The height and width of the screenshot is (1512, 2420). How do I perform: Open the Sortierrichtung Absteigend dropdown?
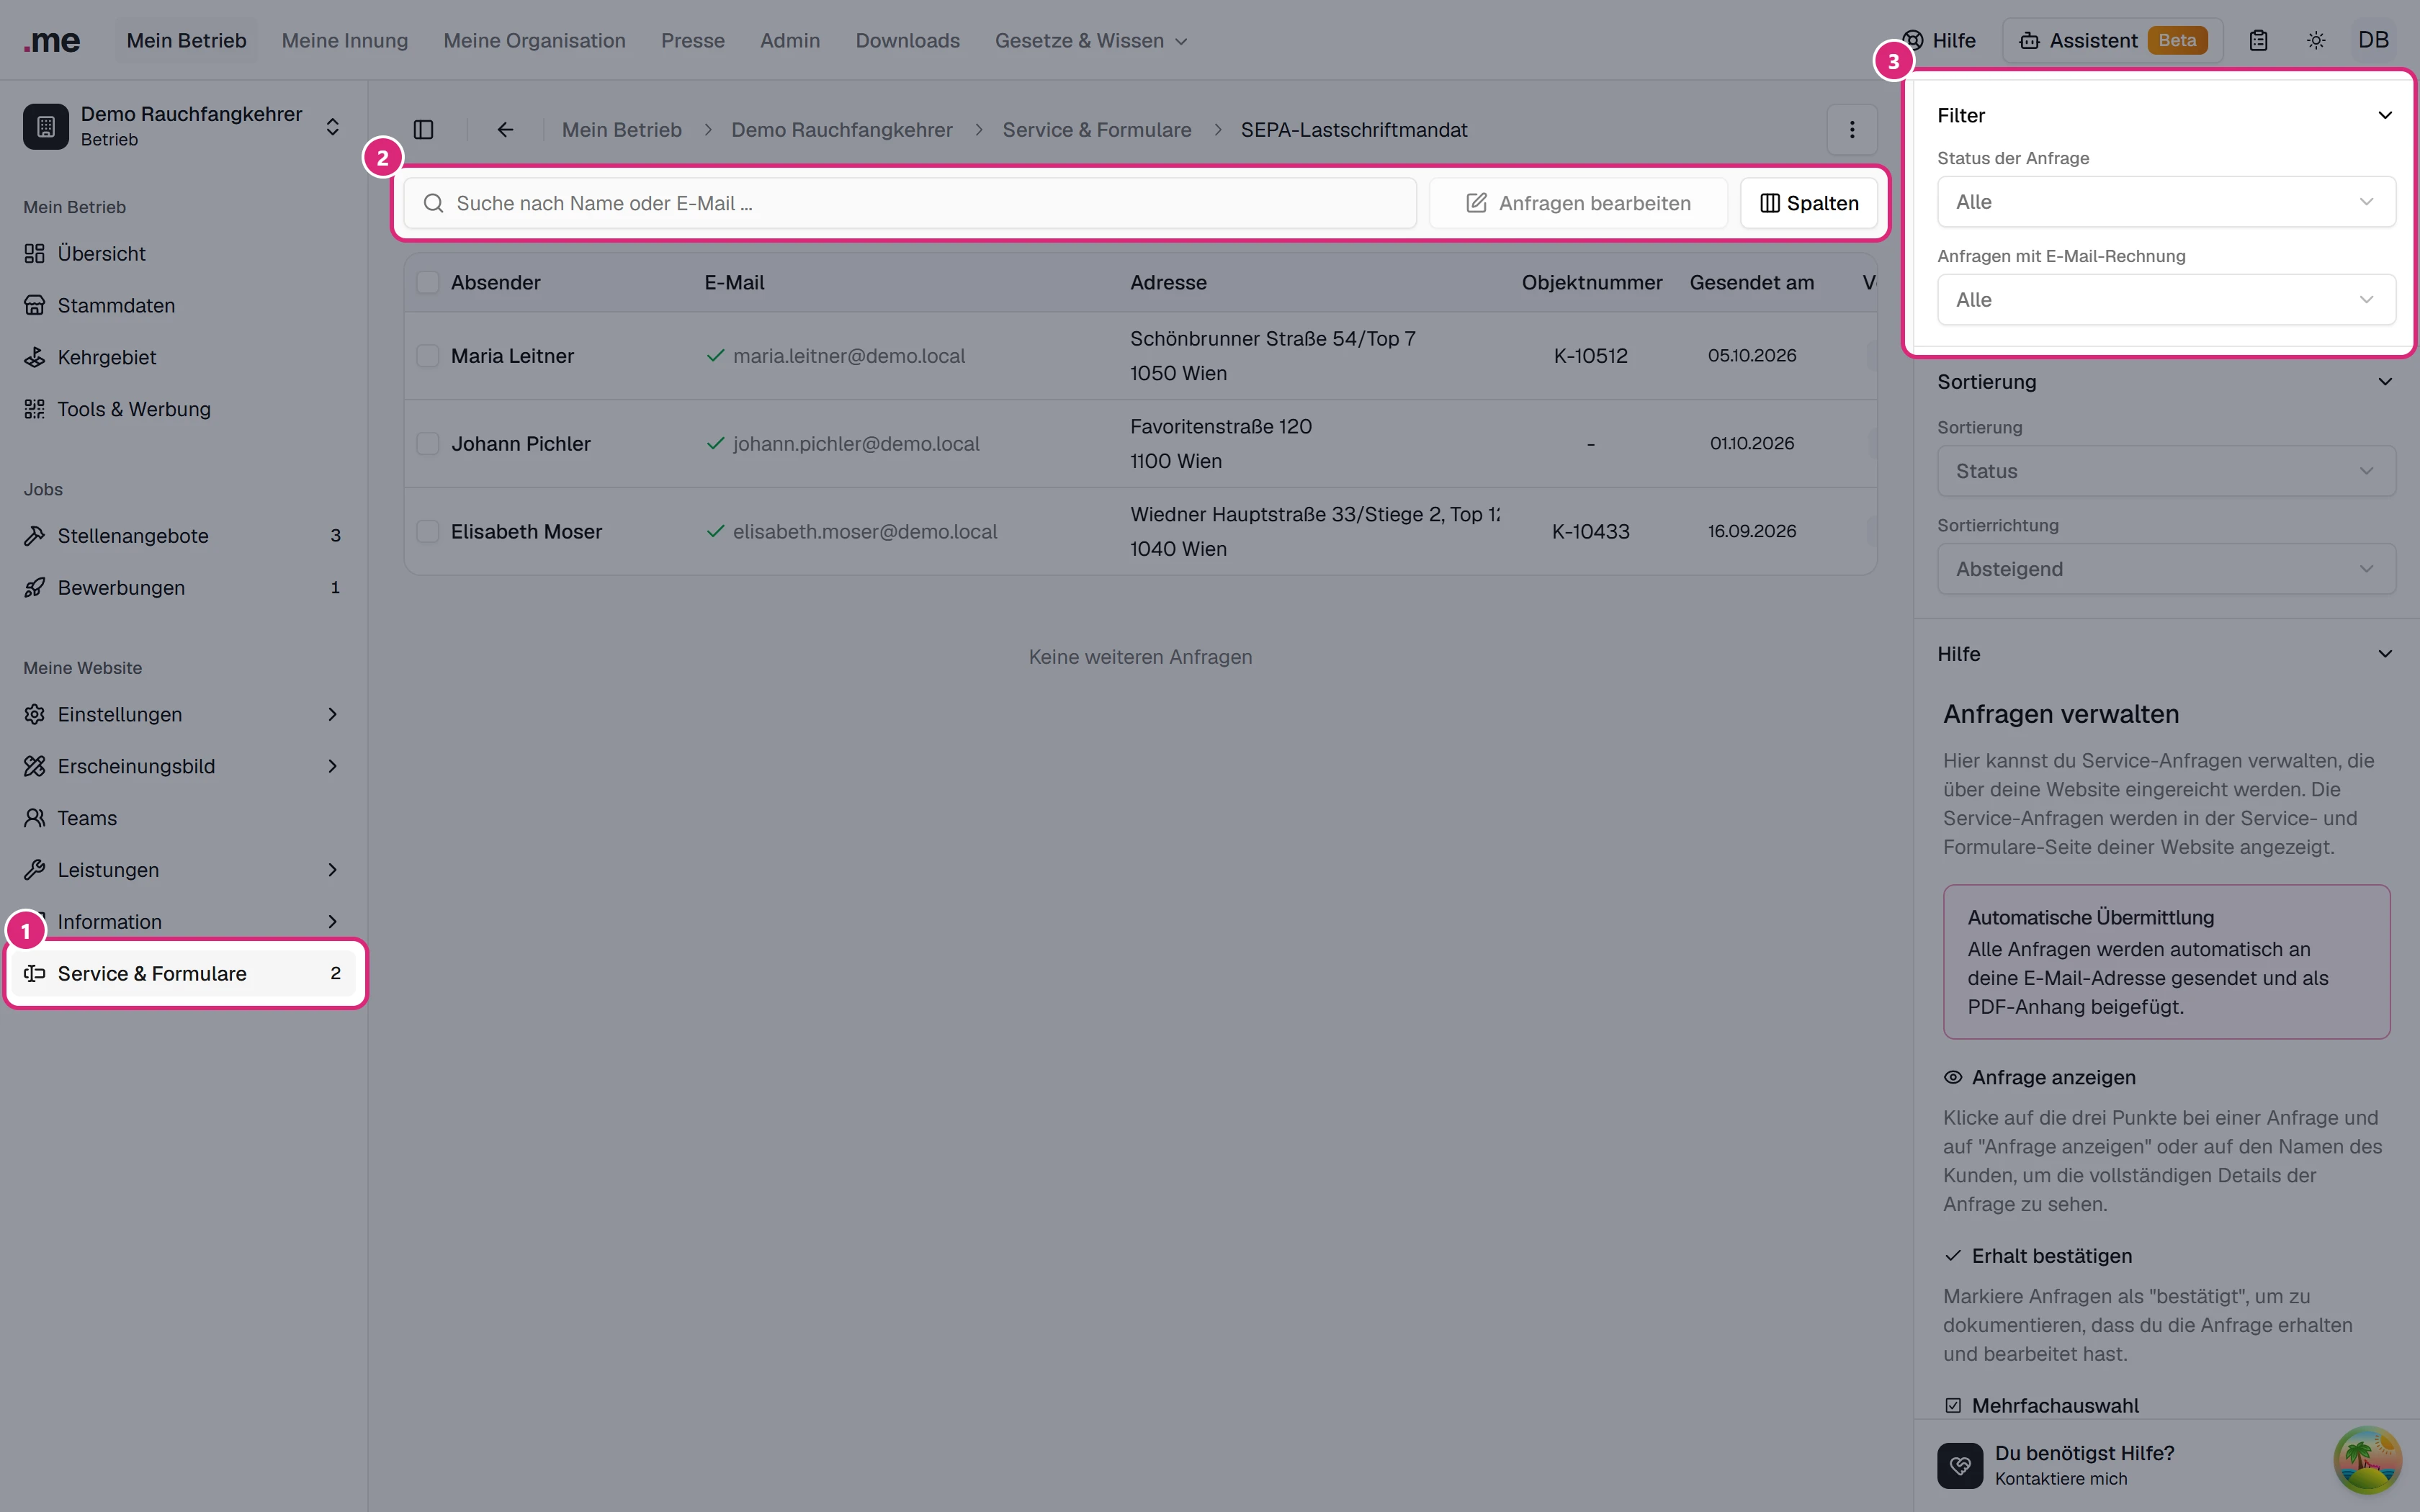pos(2166,569)
